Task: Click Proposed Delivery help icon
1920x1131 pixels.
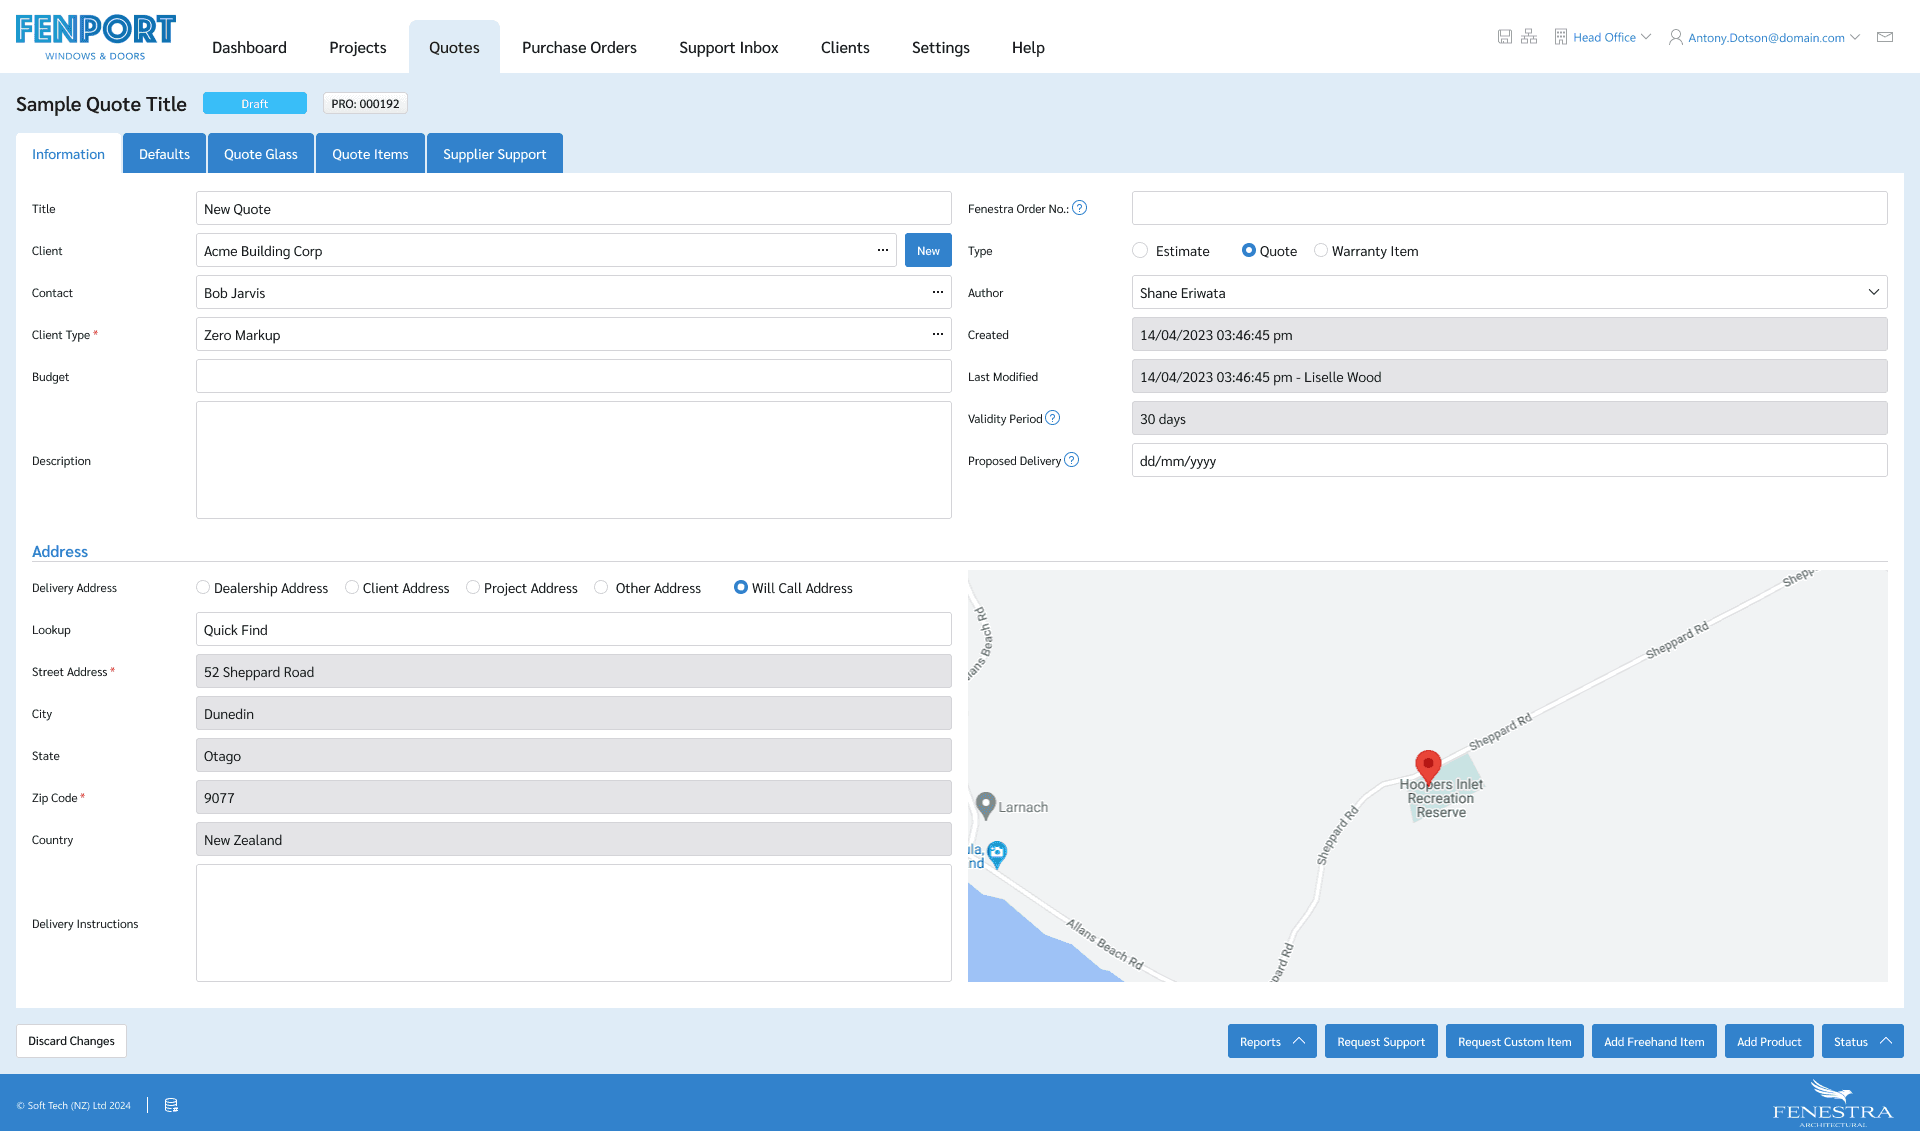Action: 1072,460
